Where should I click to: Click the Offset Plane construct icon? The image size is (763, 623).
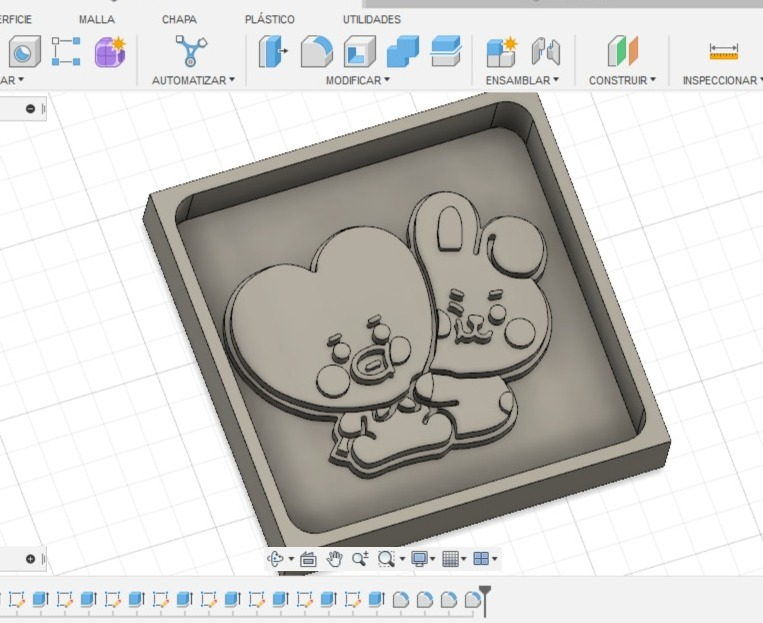[x=622, y=51]
